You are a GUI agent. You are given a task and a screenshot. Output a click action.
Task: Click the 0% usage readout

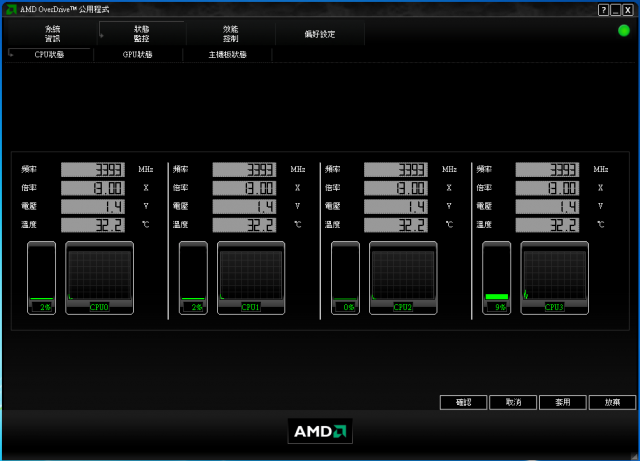click(x=348, y=307)
